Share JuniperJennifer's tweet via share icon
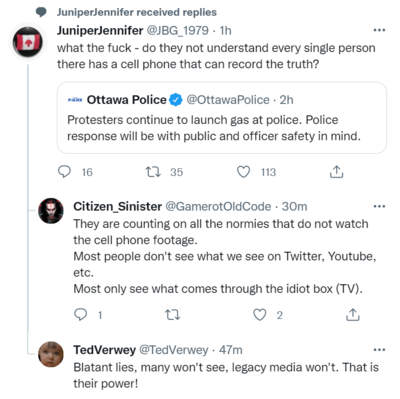Image resolution: width=400 pixels, height=399 pixels. 336,172
